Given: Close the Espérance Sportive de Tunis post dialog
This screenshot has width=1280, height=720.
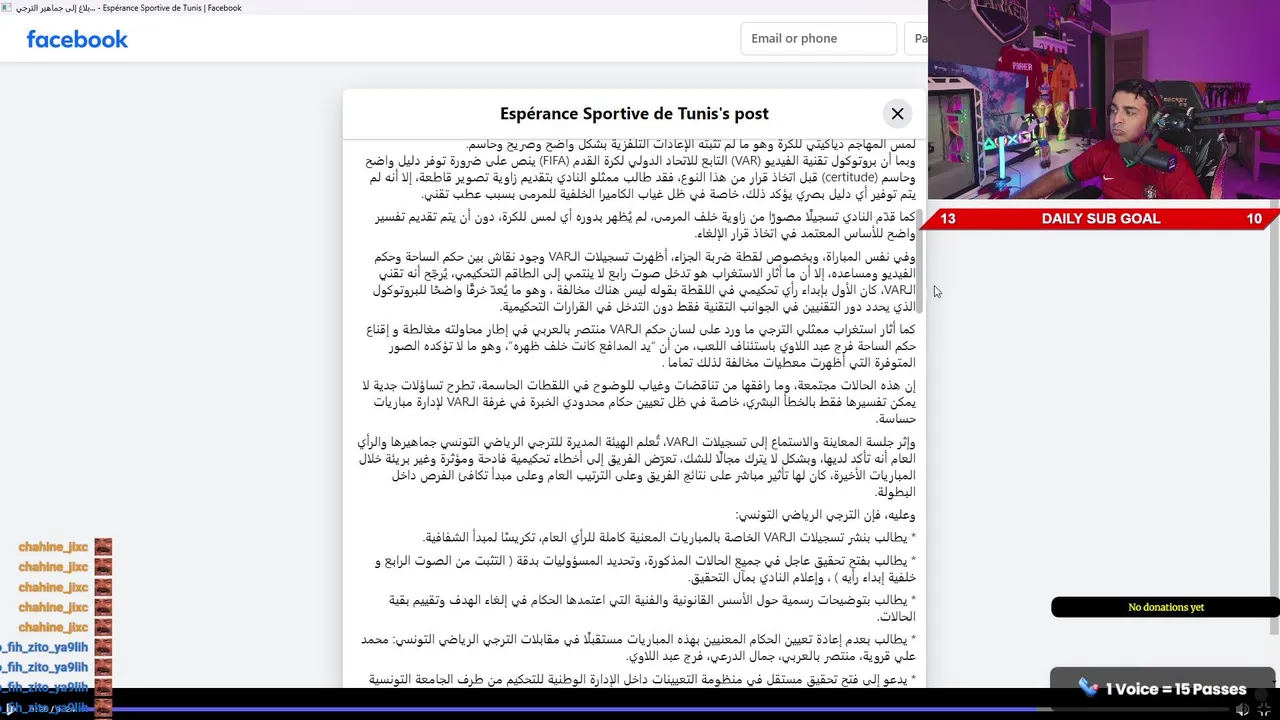Looking at the screenshot, I should 897,114.
